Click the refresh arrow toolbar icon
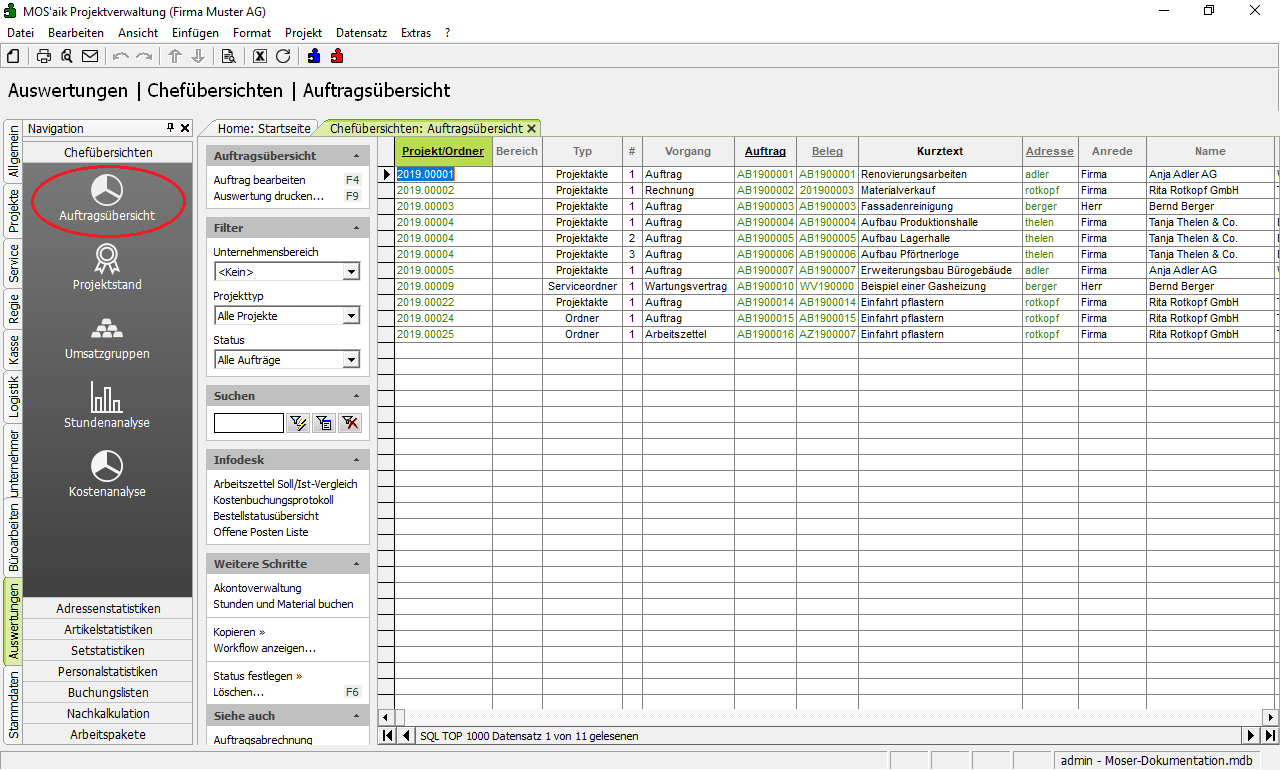This screenshot has height=770, width=1280. click(x=283, y=56)
